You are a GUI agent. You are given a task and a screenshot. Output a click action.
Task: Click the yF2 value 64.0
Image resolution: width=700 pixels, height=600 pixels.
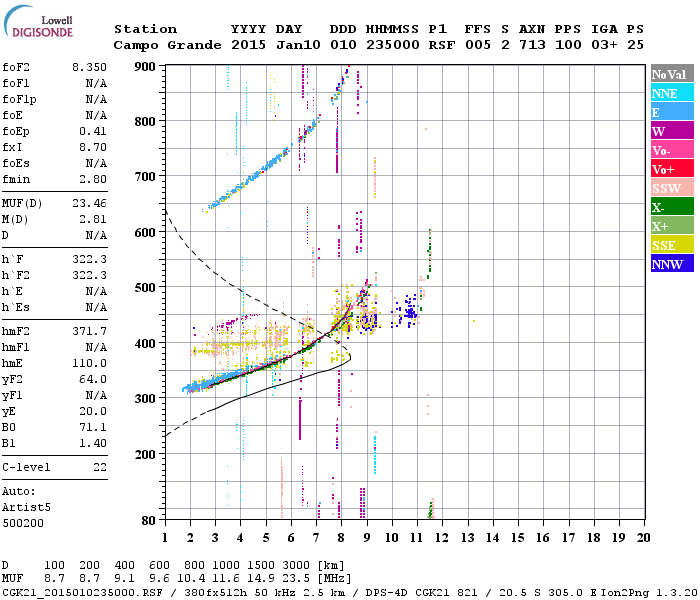(x=93, y=379)
